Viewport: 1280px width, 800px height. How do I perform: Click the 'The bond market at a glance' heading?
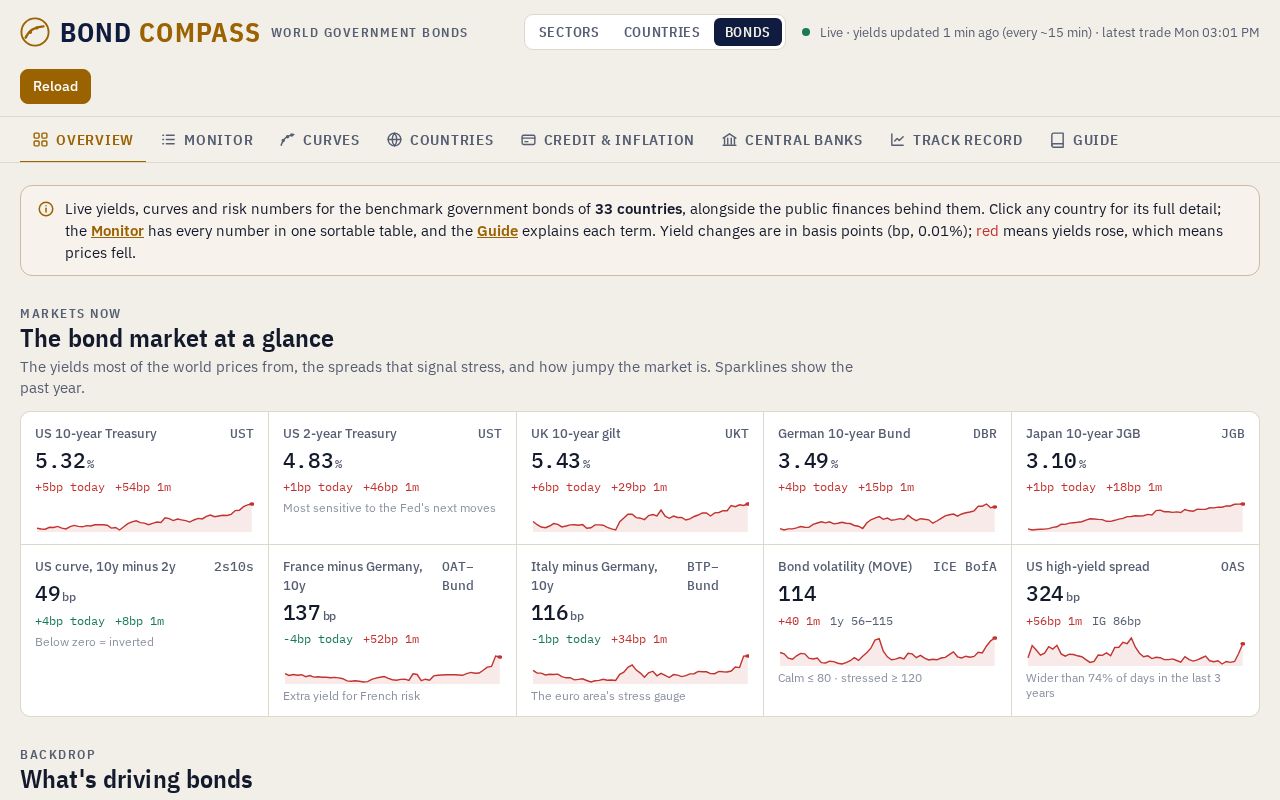click(177, 338)
